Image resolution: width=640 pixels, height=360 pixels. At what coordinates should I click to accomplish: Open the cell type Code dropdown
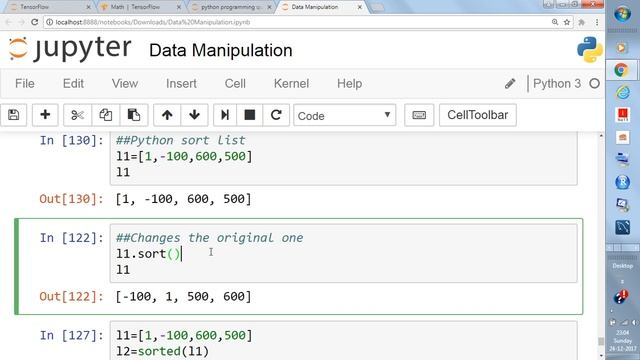344,116
